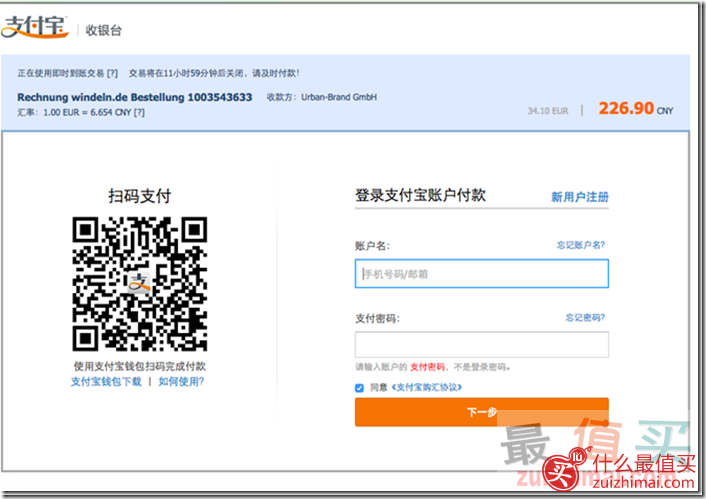Viewport: 706px width, 499px height.
Task: Click the 34.10 EUR amount
Action: pos(548,111)
